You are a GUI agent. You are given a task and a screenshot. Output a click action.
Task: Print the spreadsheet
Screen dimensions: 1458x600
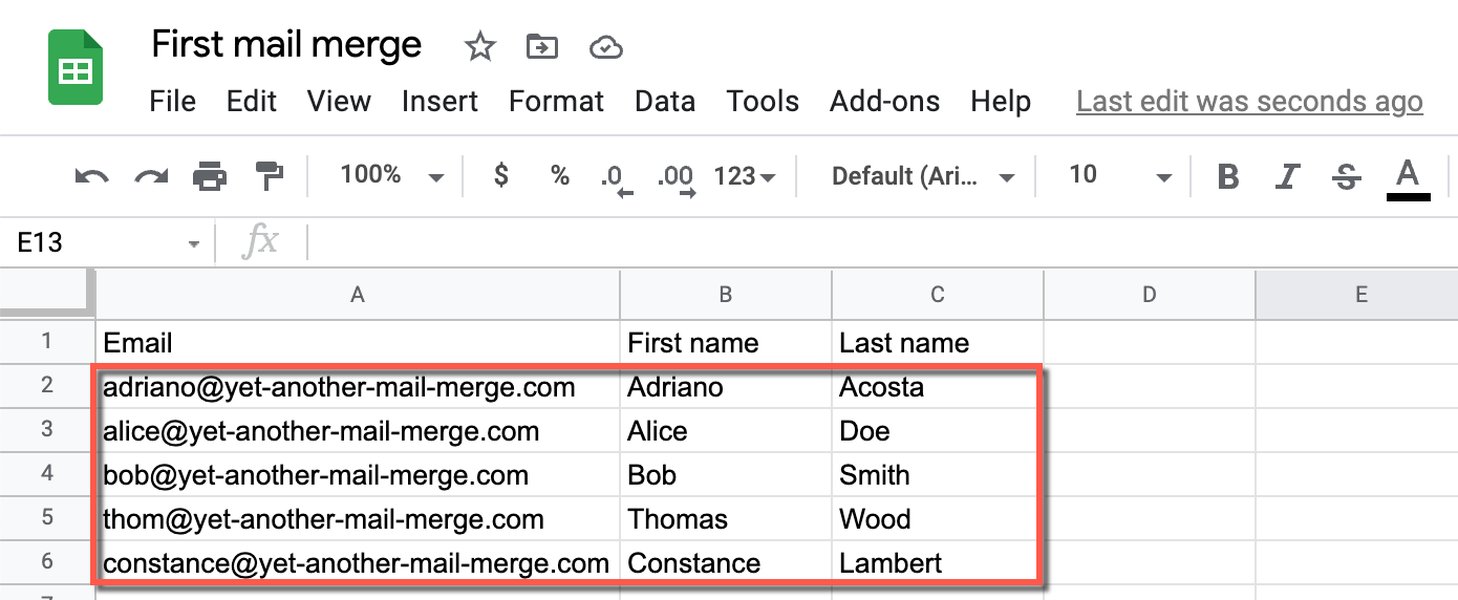(210, 177)
